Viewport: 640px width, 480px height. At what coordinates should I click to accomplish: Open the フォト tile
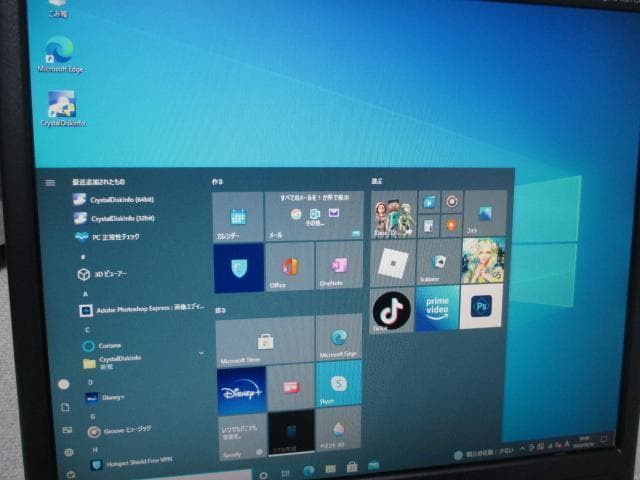coord(485,213)
